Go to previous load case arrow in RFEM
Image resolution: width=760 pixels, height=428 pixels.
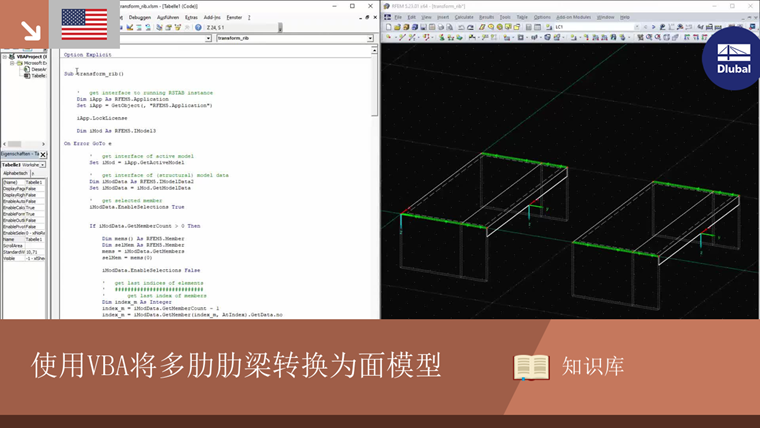[645, 27]
